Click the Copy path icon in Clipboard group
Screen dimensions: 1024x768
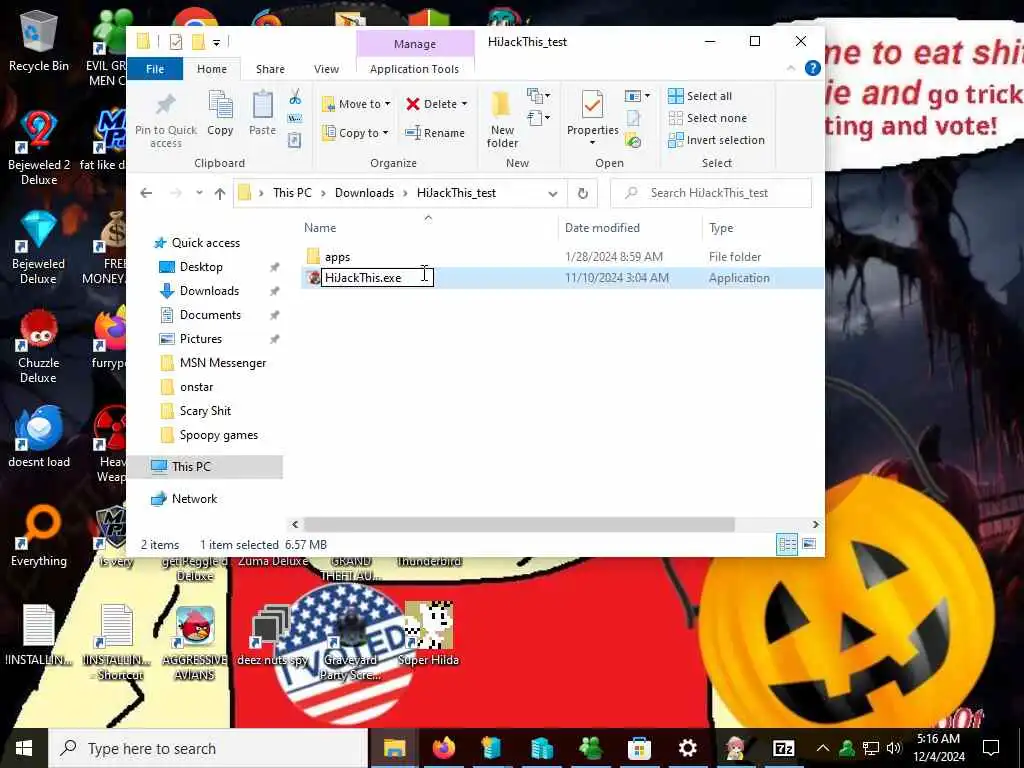295,119
